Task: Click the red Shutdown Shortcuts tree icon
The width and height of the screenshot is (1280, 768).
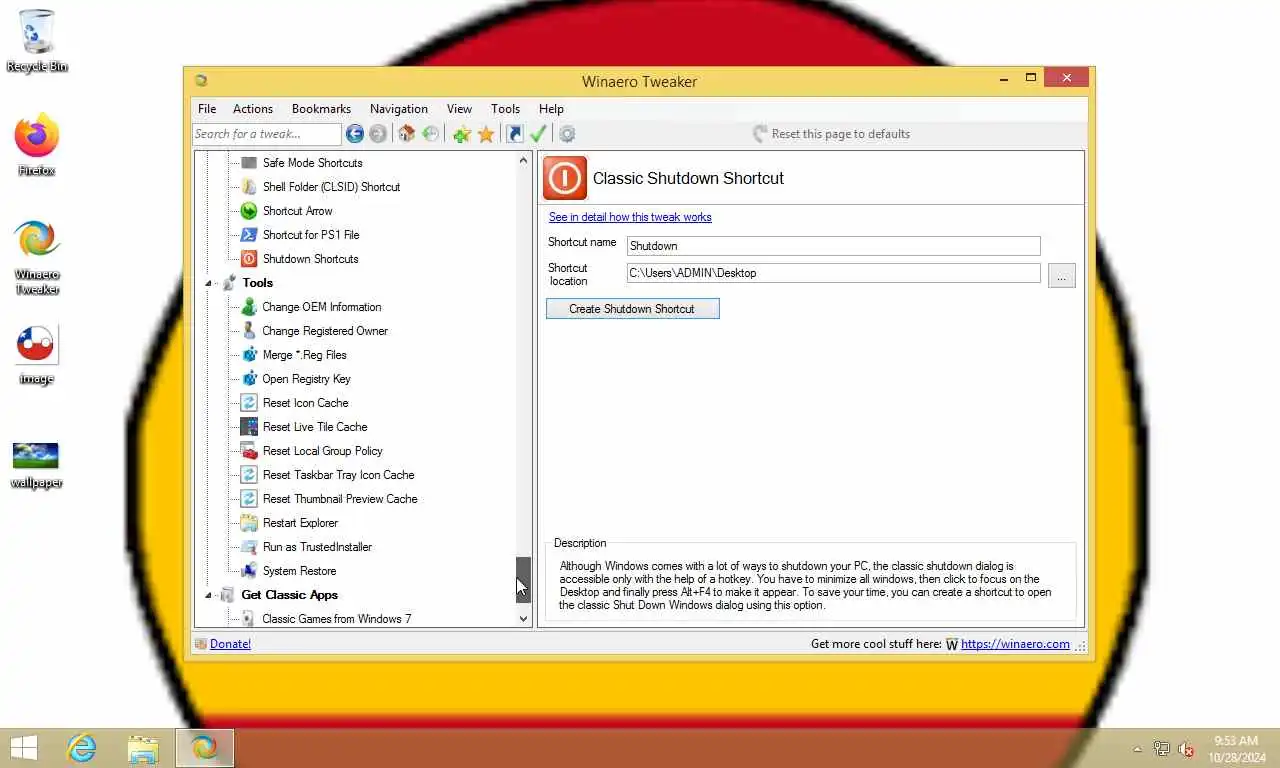Action: 249,259
